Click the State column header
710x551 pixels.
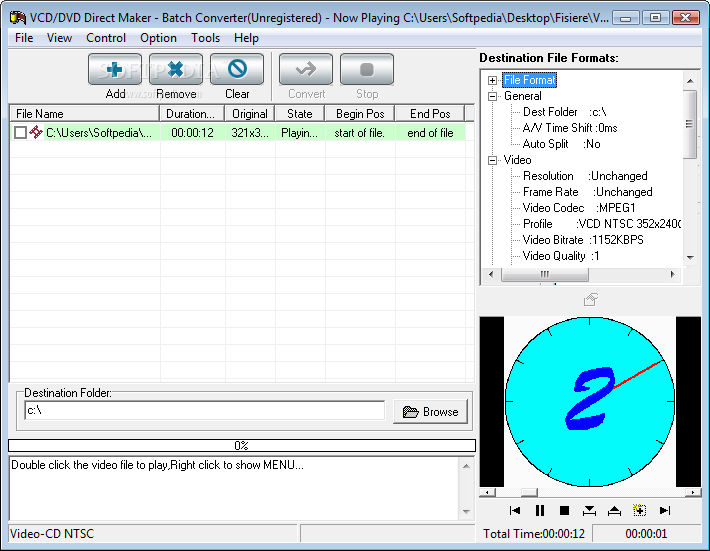coord(300,114)
